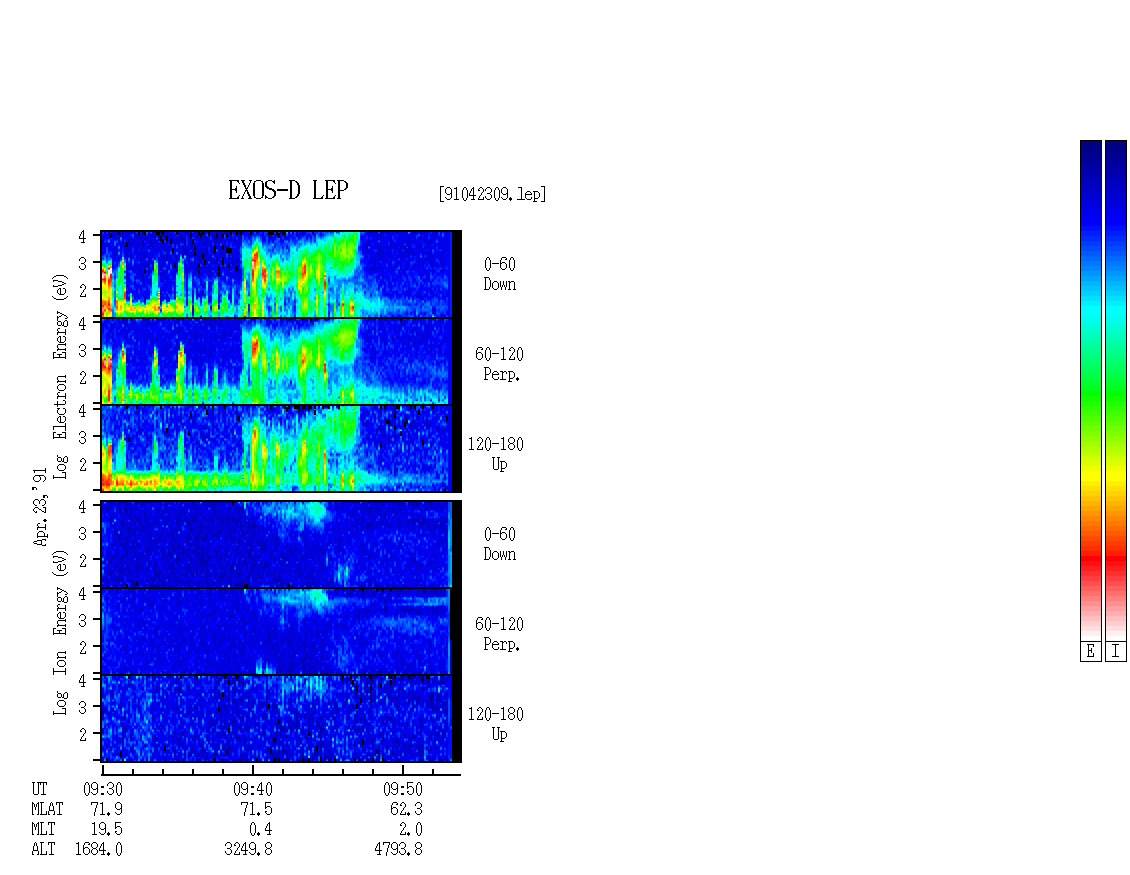Image resolution: width=1130 pixels, height=875 pixels.
Task: Click the 09:50 UT time value
Action: (x=402, y=789)
